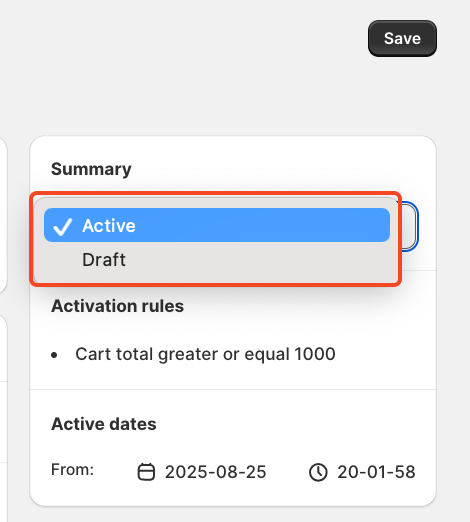The height and width of the screenshot is (522, 470).
Task: Open the 20-01-58 time field
Action: 376,472
